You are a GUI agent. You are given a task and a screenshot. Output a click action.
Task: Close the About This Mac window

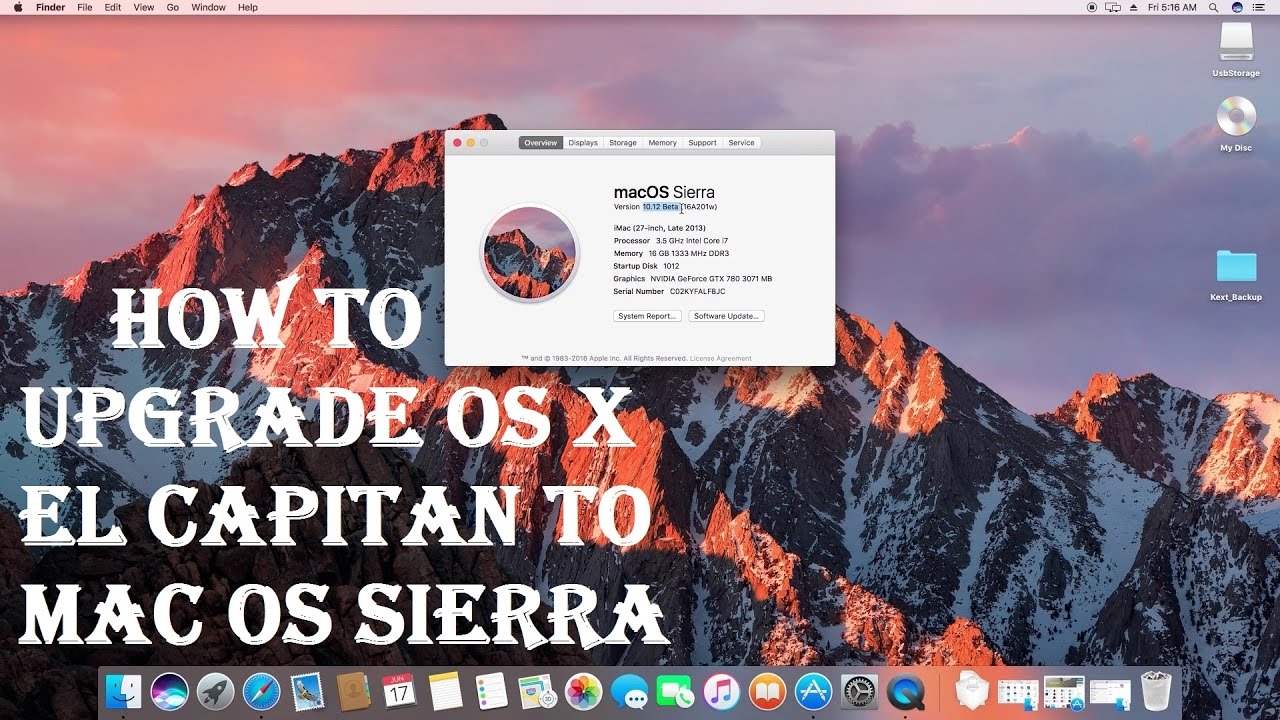458,143
